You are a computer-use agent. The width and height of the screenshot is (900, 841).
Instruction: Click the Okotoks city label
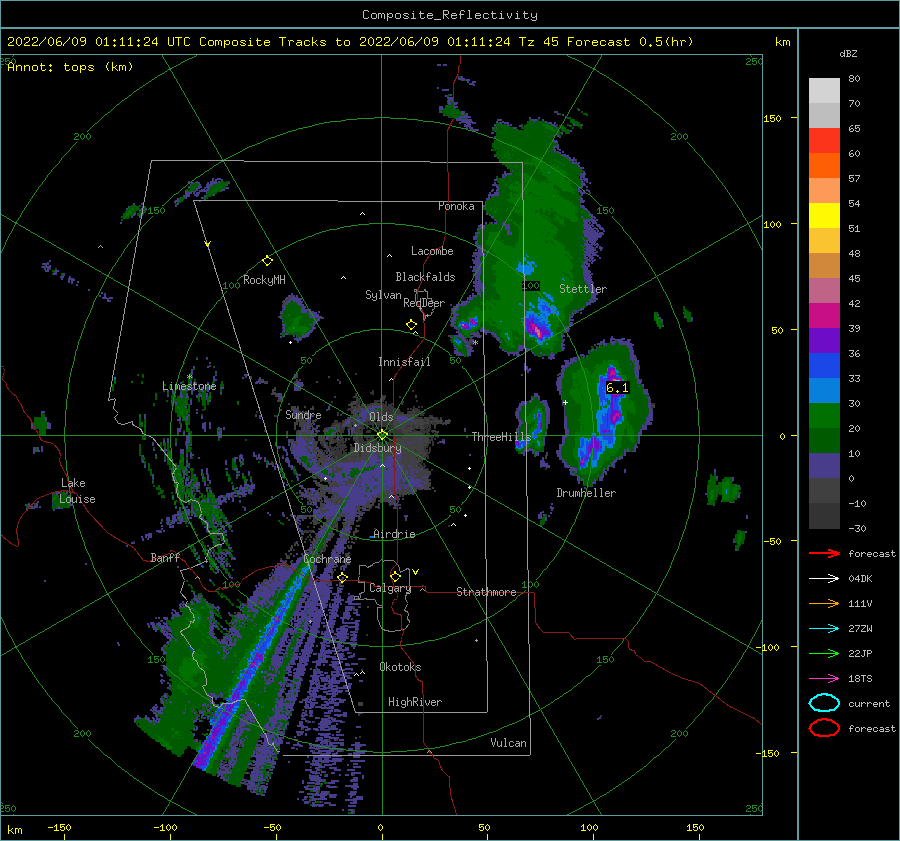coord(400,668)
